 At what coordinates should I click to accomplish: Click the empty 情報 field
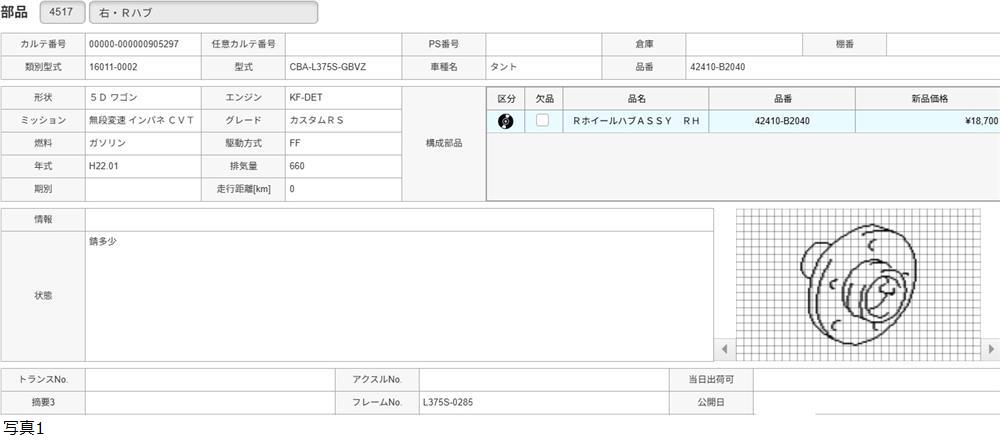399,219
